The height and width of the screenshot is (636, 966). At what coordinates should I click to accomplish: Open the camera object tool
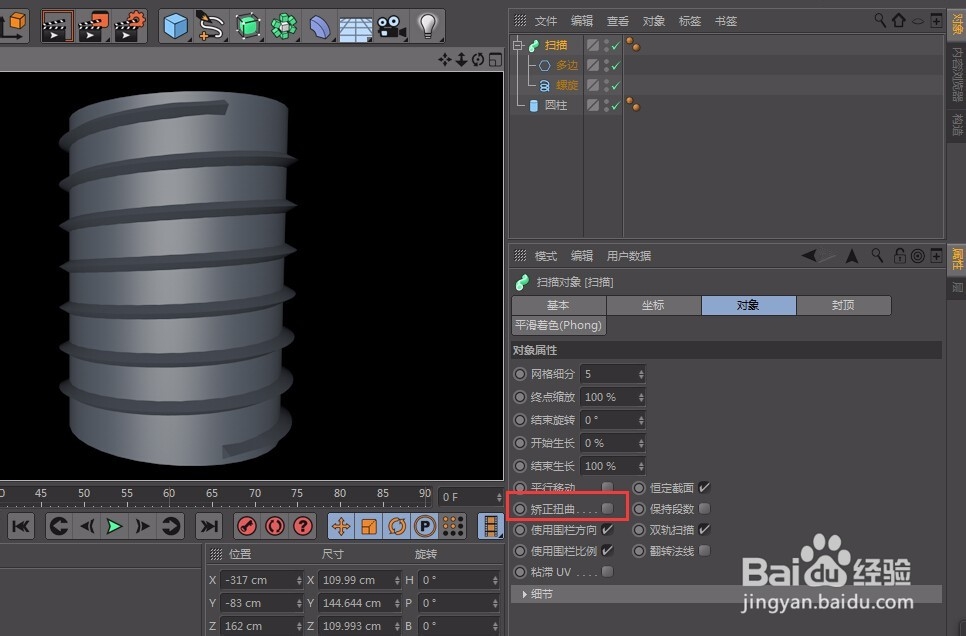391,25
